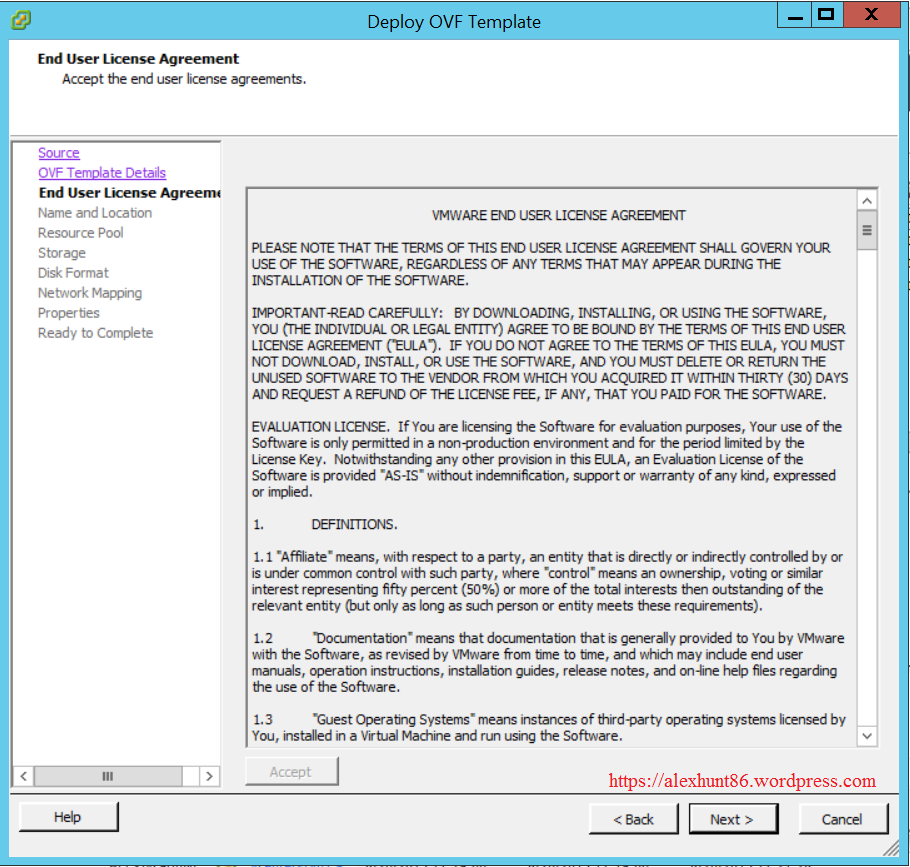Select Storage step in wizard list

62,253
